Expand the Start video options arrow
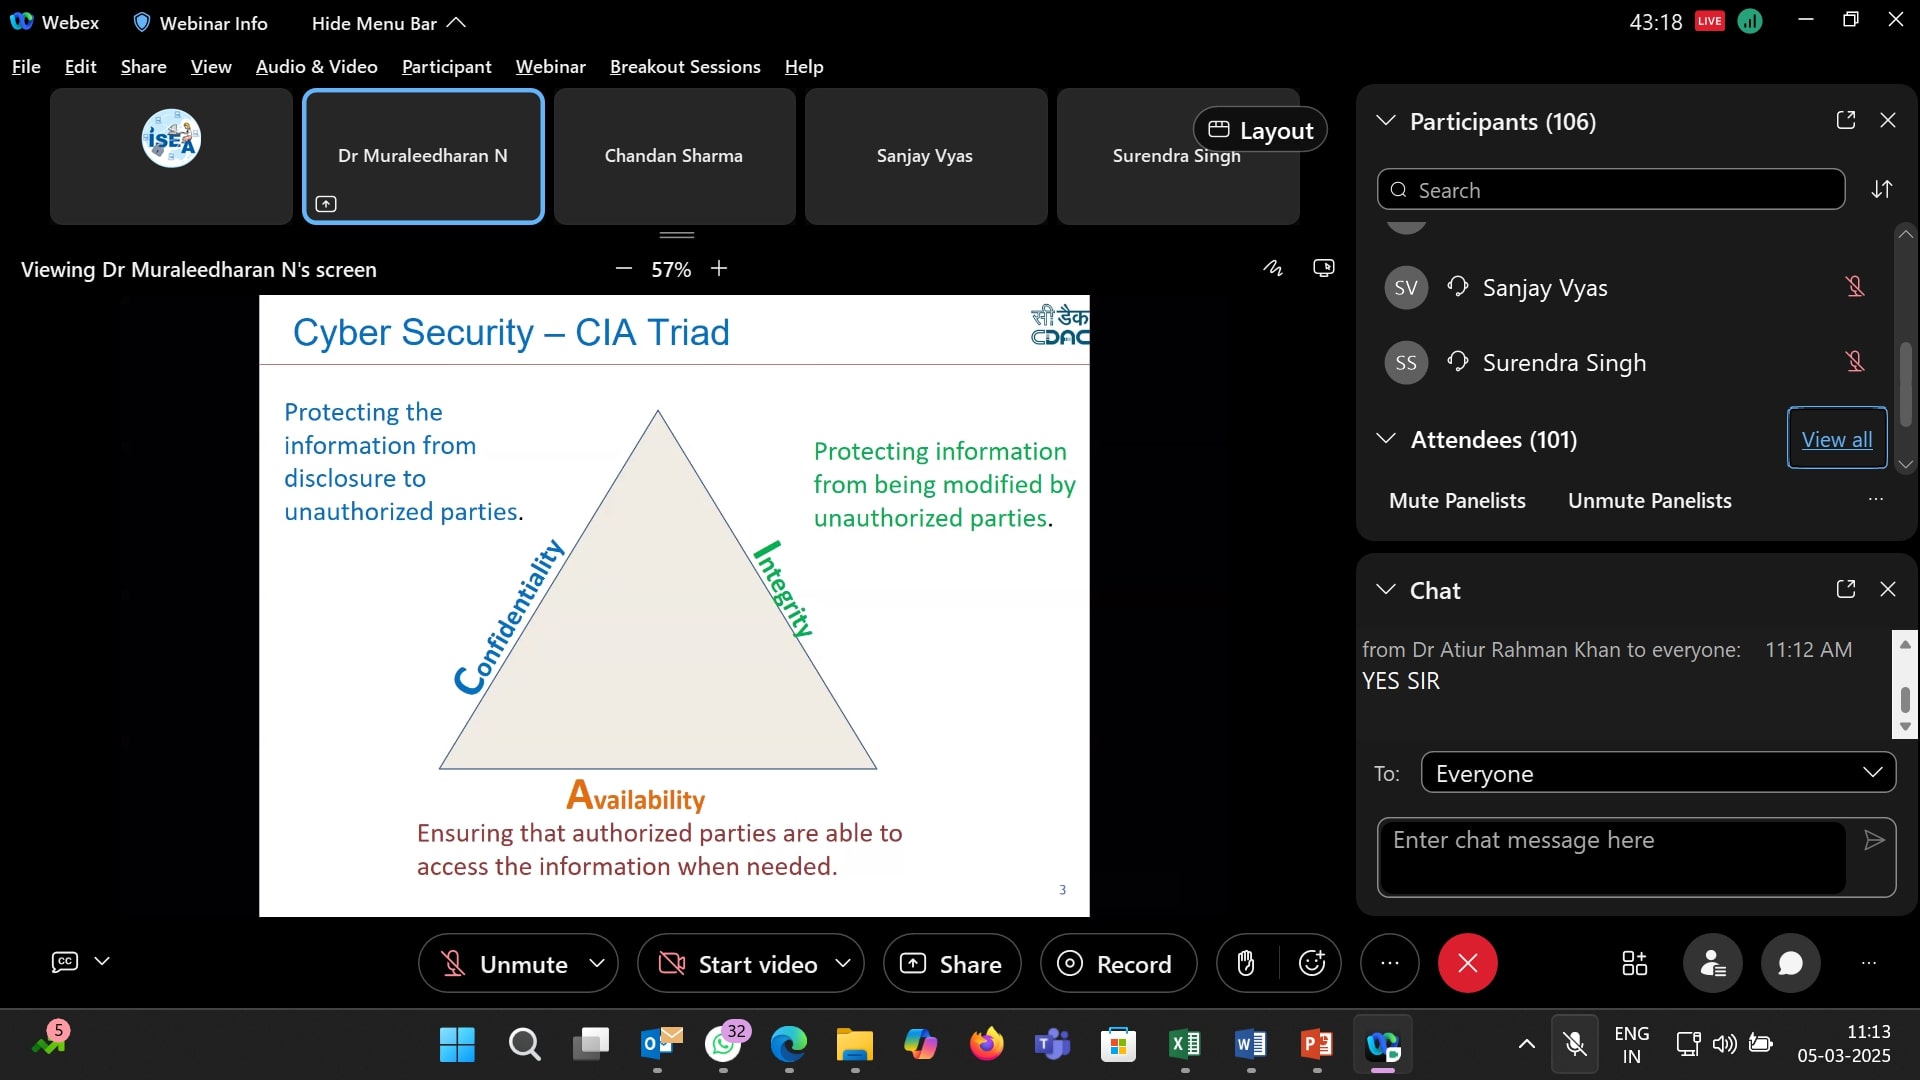 (843, 963)
